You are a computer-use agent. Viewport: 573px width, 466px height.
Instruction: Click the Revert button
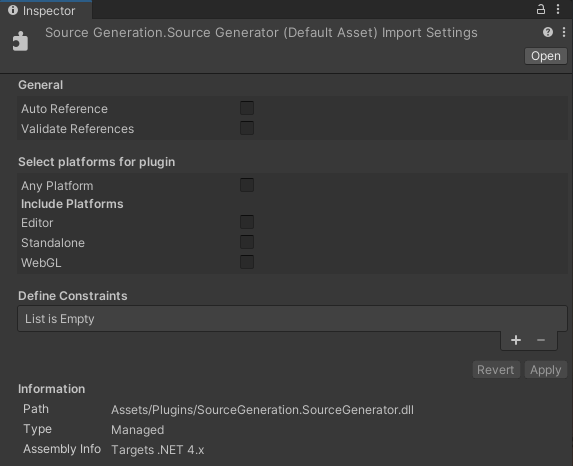[496, 370]
